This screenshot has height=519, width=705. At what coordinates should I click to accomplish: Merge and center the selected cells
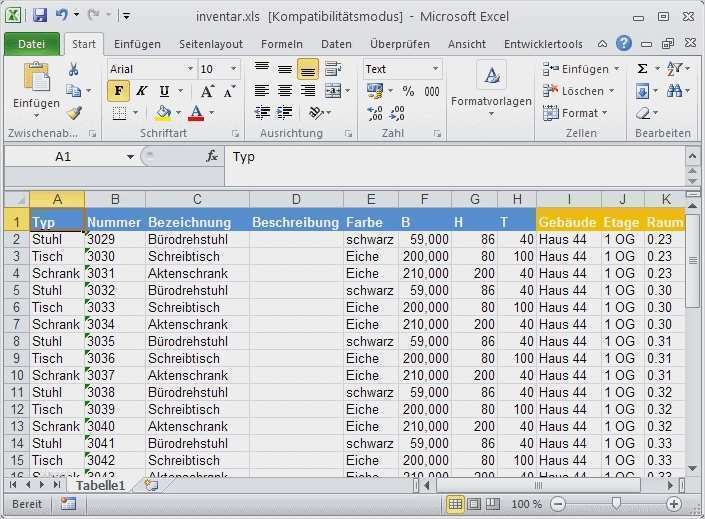(333, 91)
